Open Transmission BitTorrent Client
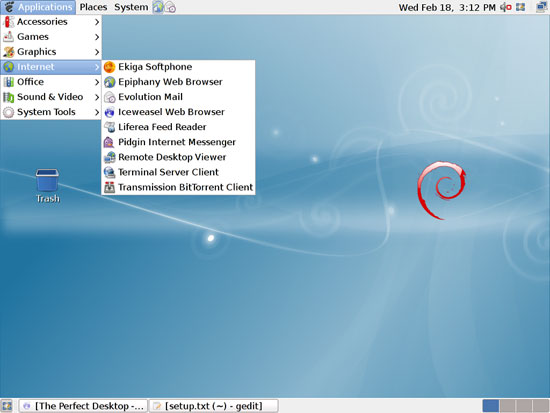550x413 pixels. 179,187
